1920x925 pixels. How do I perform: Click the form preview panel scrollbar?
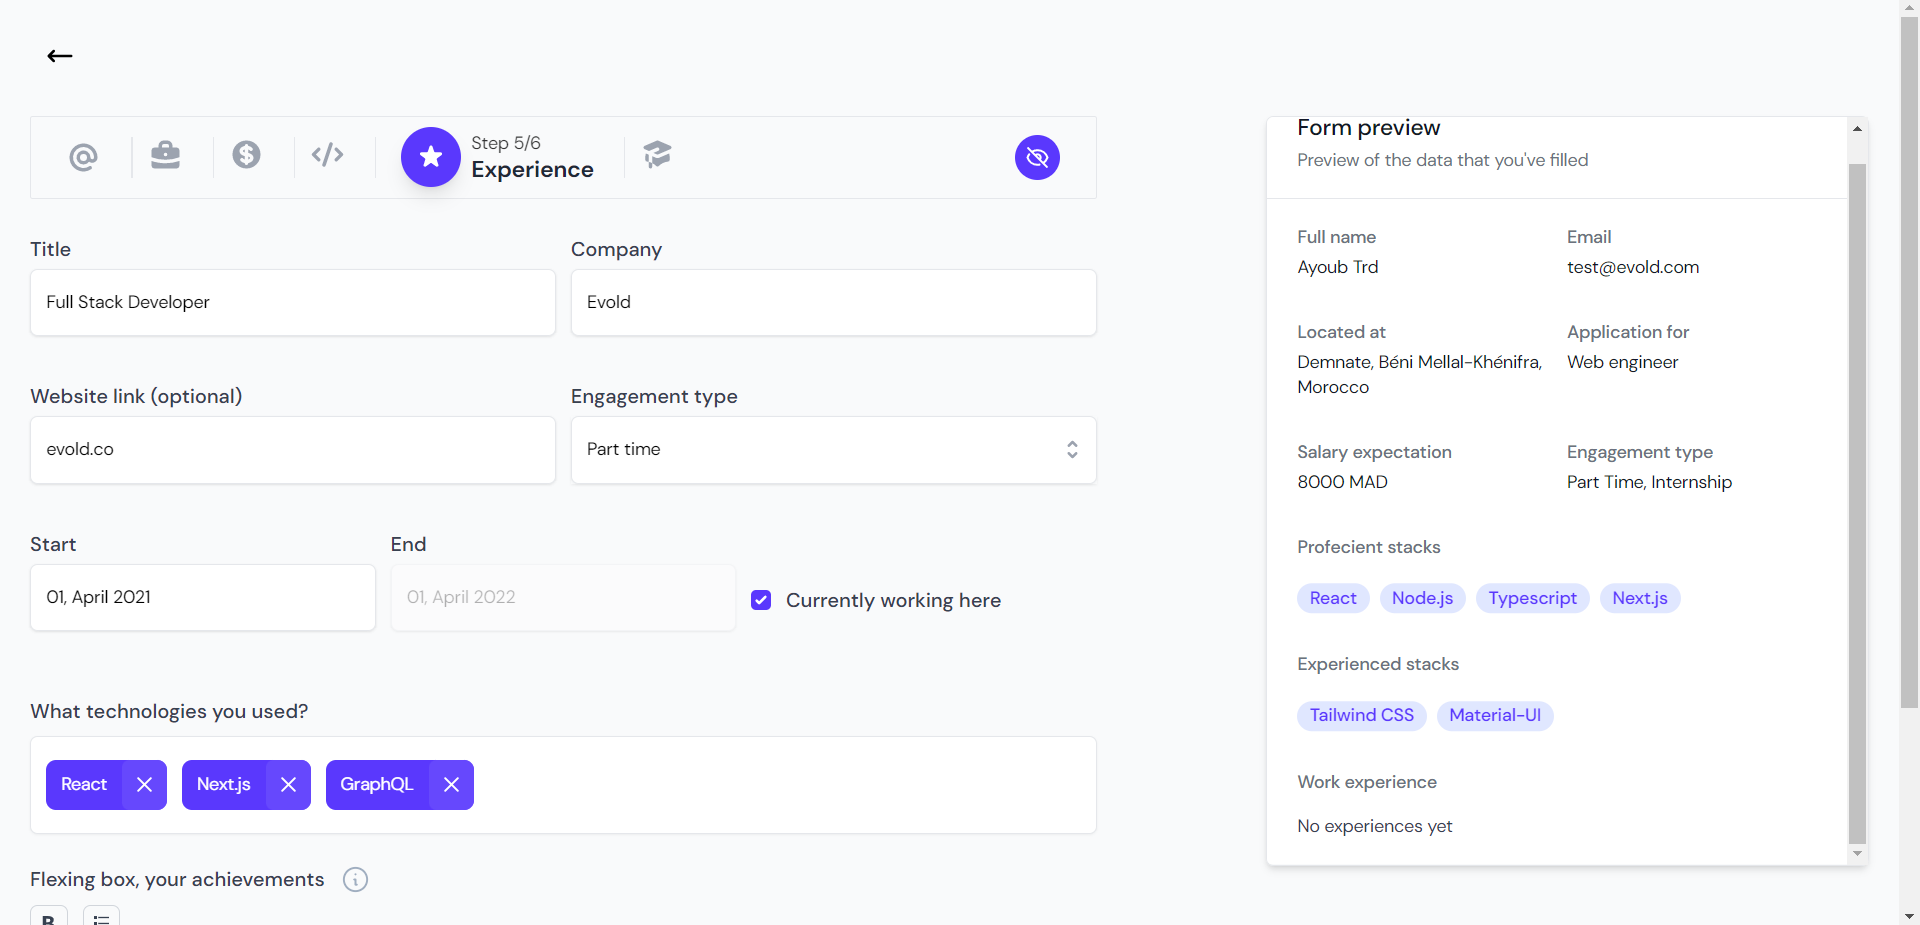[1857, 500]
